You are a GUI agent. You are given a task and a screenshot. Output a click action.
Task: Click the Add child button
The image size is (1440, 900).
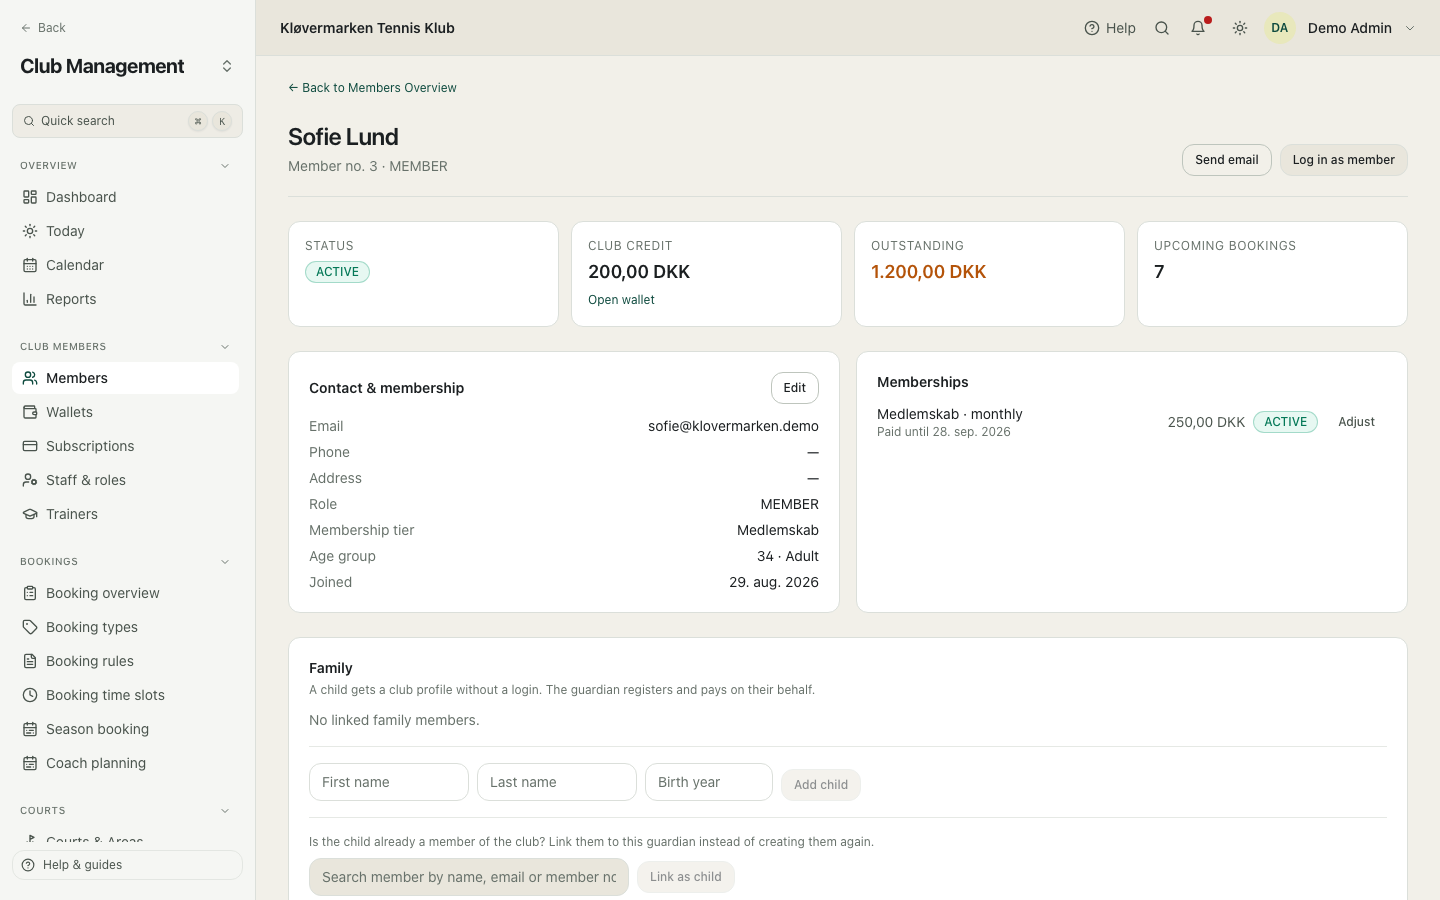821,785
